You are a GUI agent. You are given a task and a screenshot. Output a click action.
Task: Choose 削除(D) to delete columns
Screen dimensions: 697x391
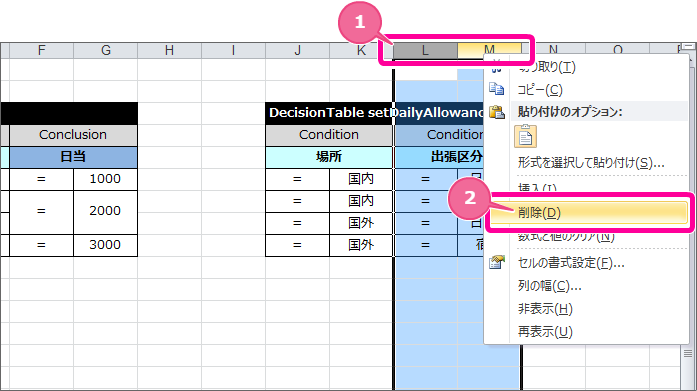tap(589, 213)
